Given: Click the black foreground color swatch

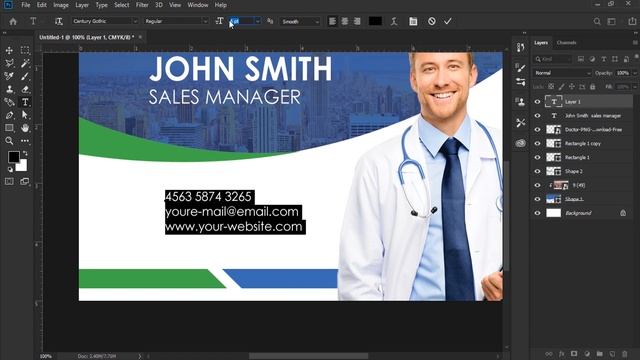Looking at the screenshot, I should point(13,156).
